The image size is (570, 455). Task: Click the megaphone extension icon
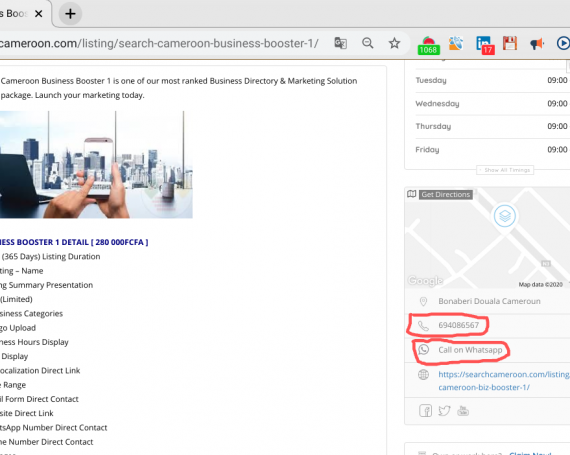click(x=537, y=44)
